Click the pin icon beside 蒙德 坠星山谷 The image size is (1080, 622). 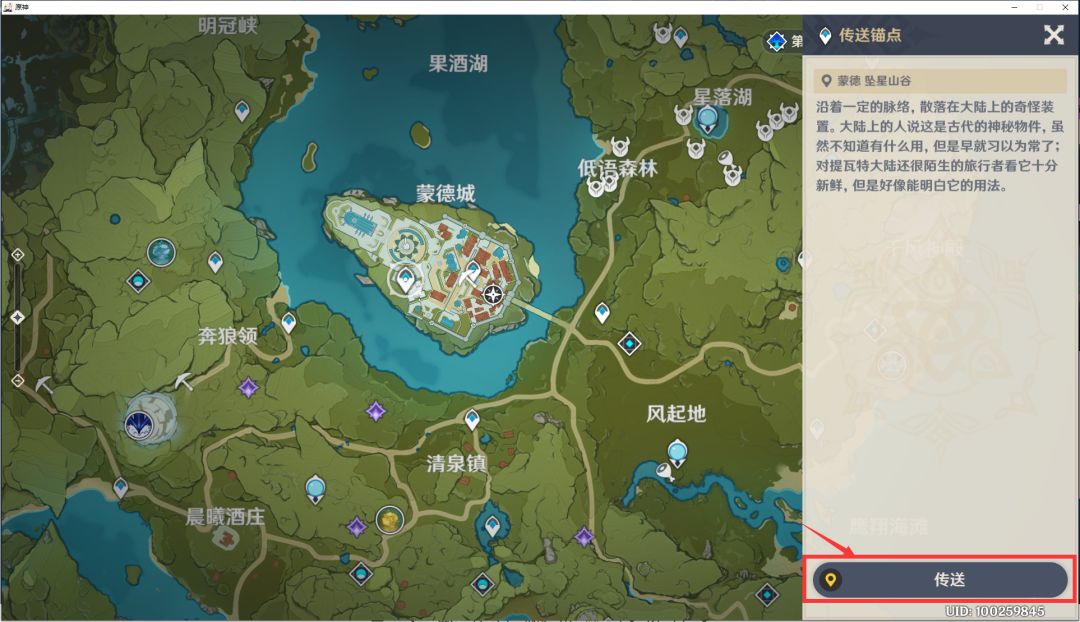coord(827,81)
